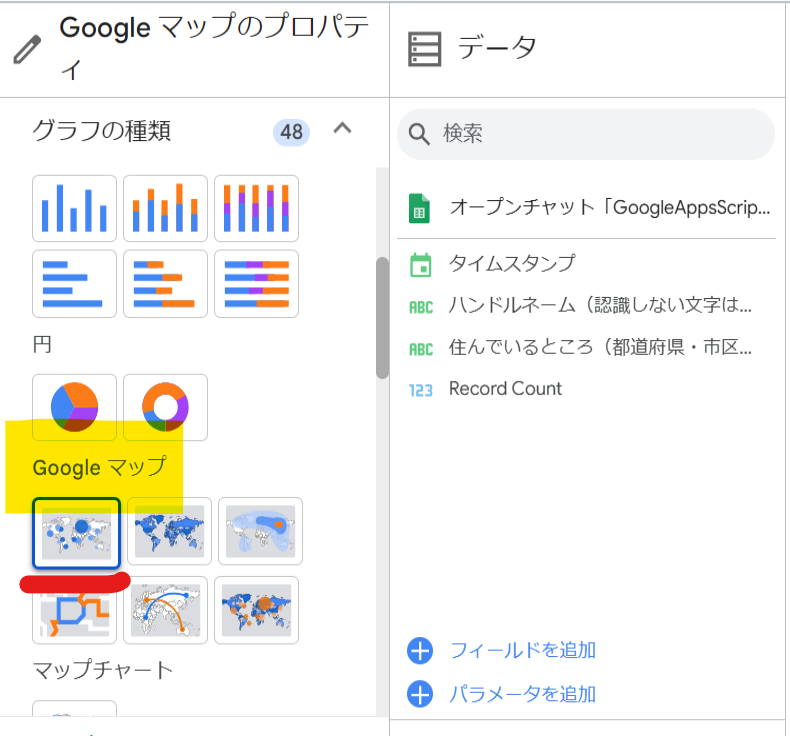Click the ABC type icon beside ハンドルネーム
The width and height of the screenshot is (790, 736).
point(421,307)
